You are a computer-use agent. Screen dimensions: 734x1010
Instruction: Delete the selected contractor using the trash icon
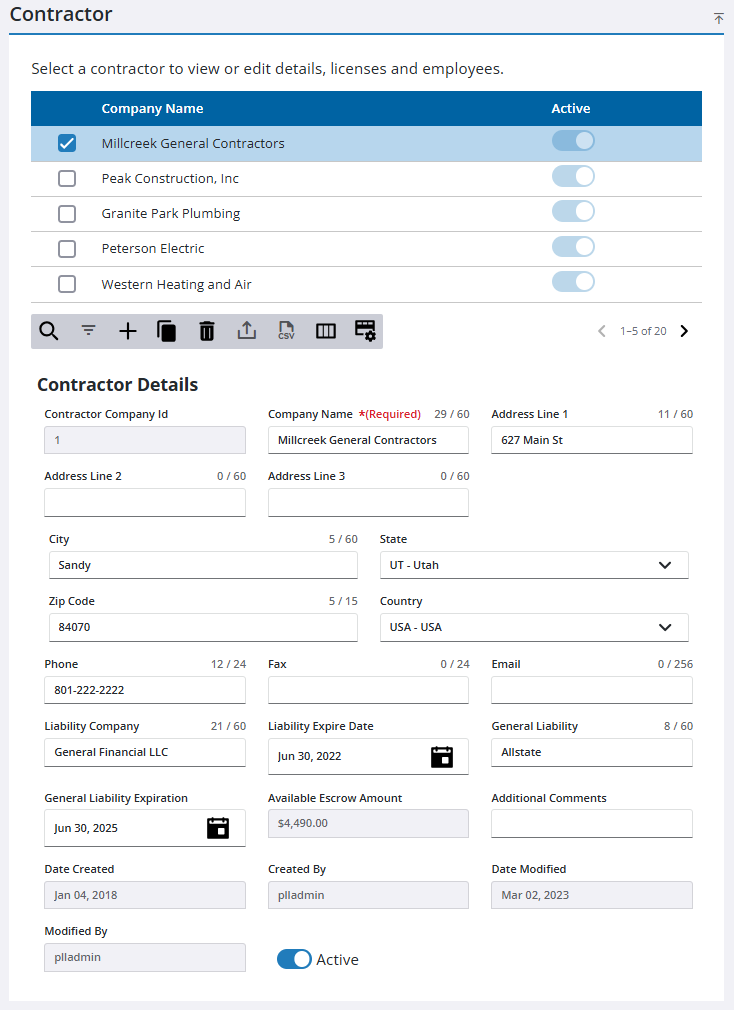click(x=206, y=330)
